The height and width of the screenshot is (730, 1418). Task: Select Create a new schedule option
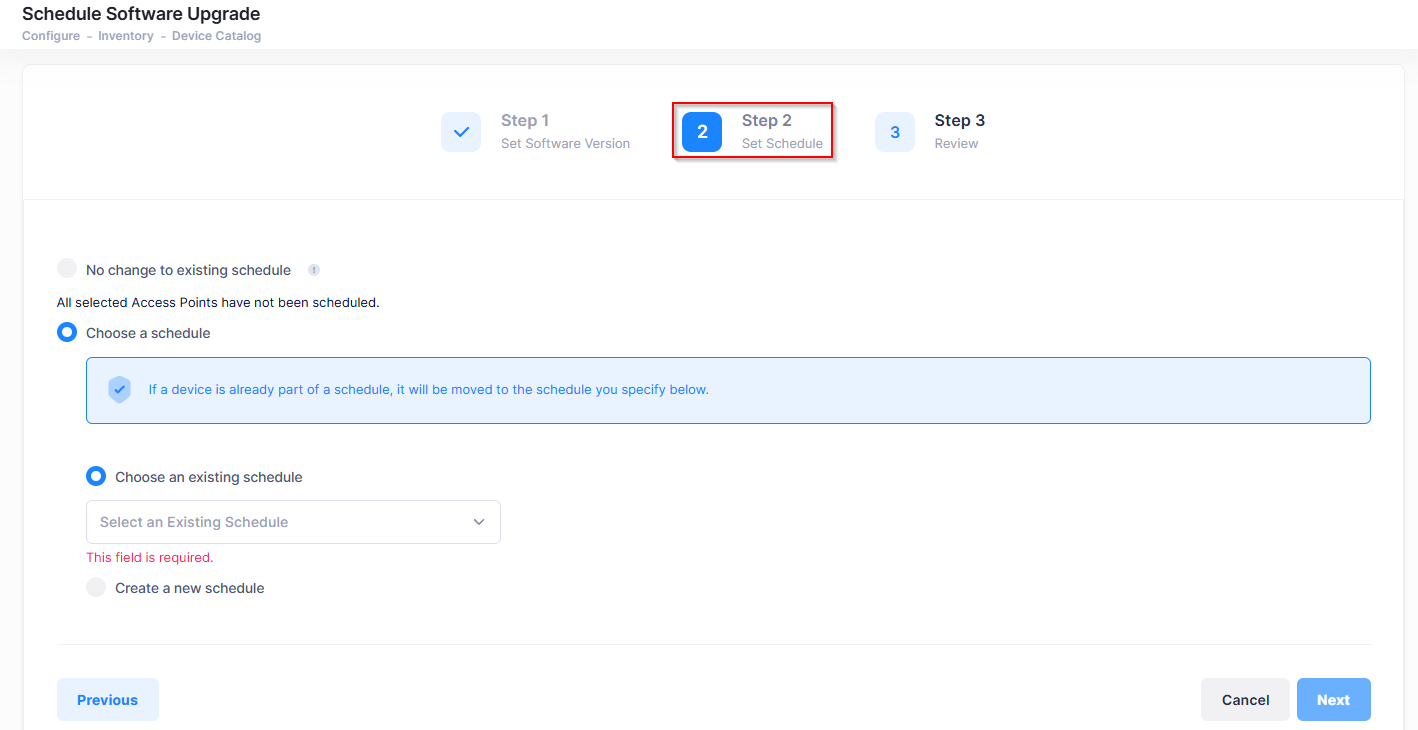click(x=96, y=587)
